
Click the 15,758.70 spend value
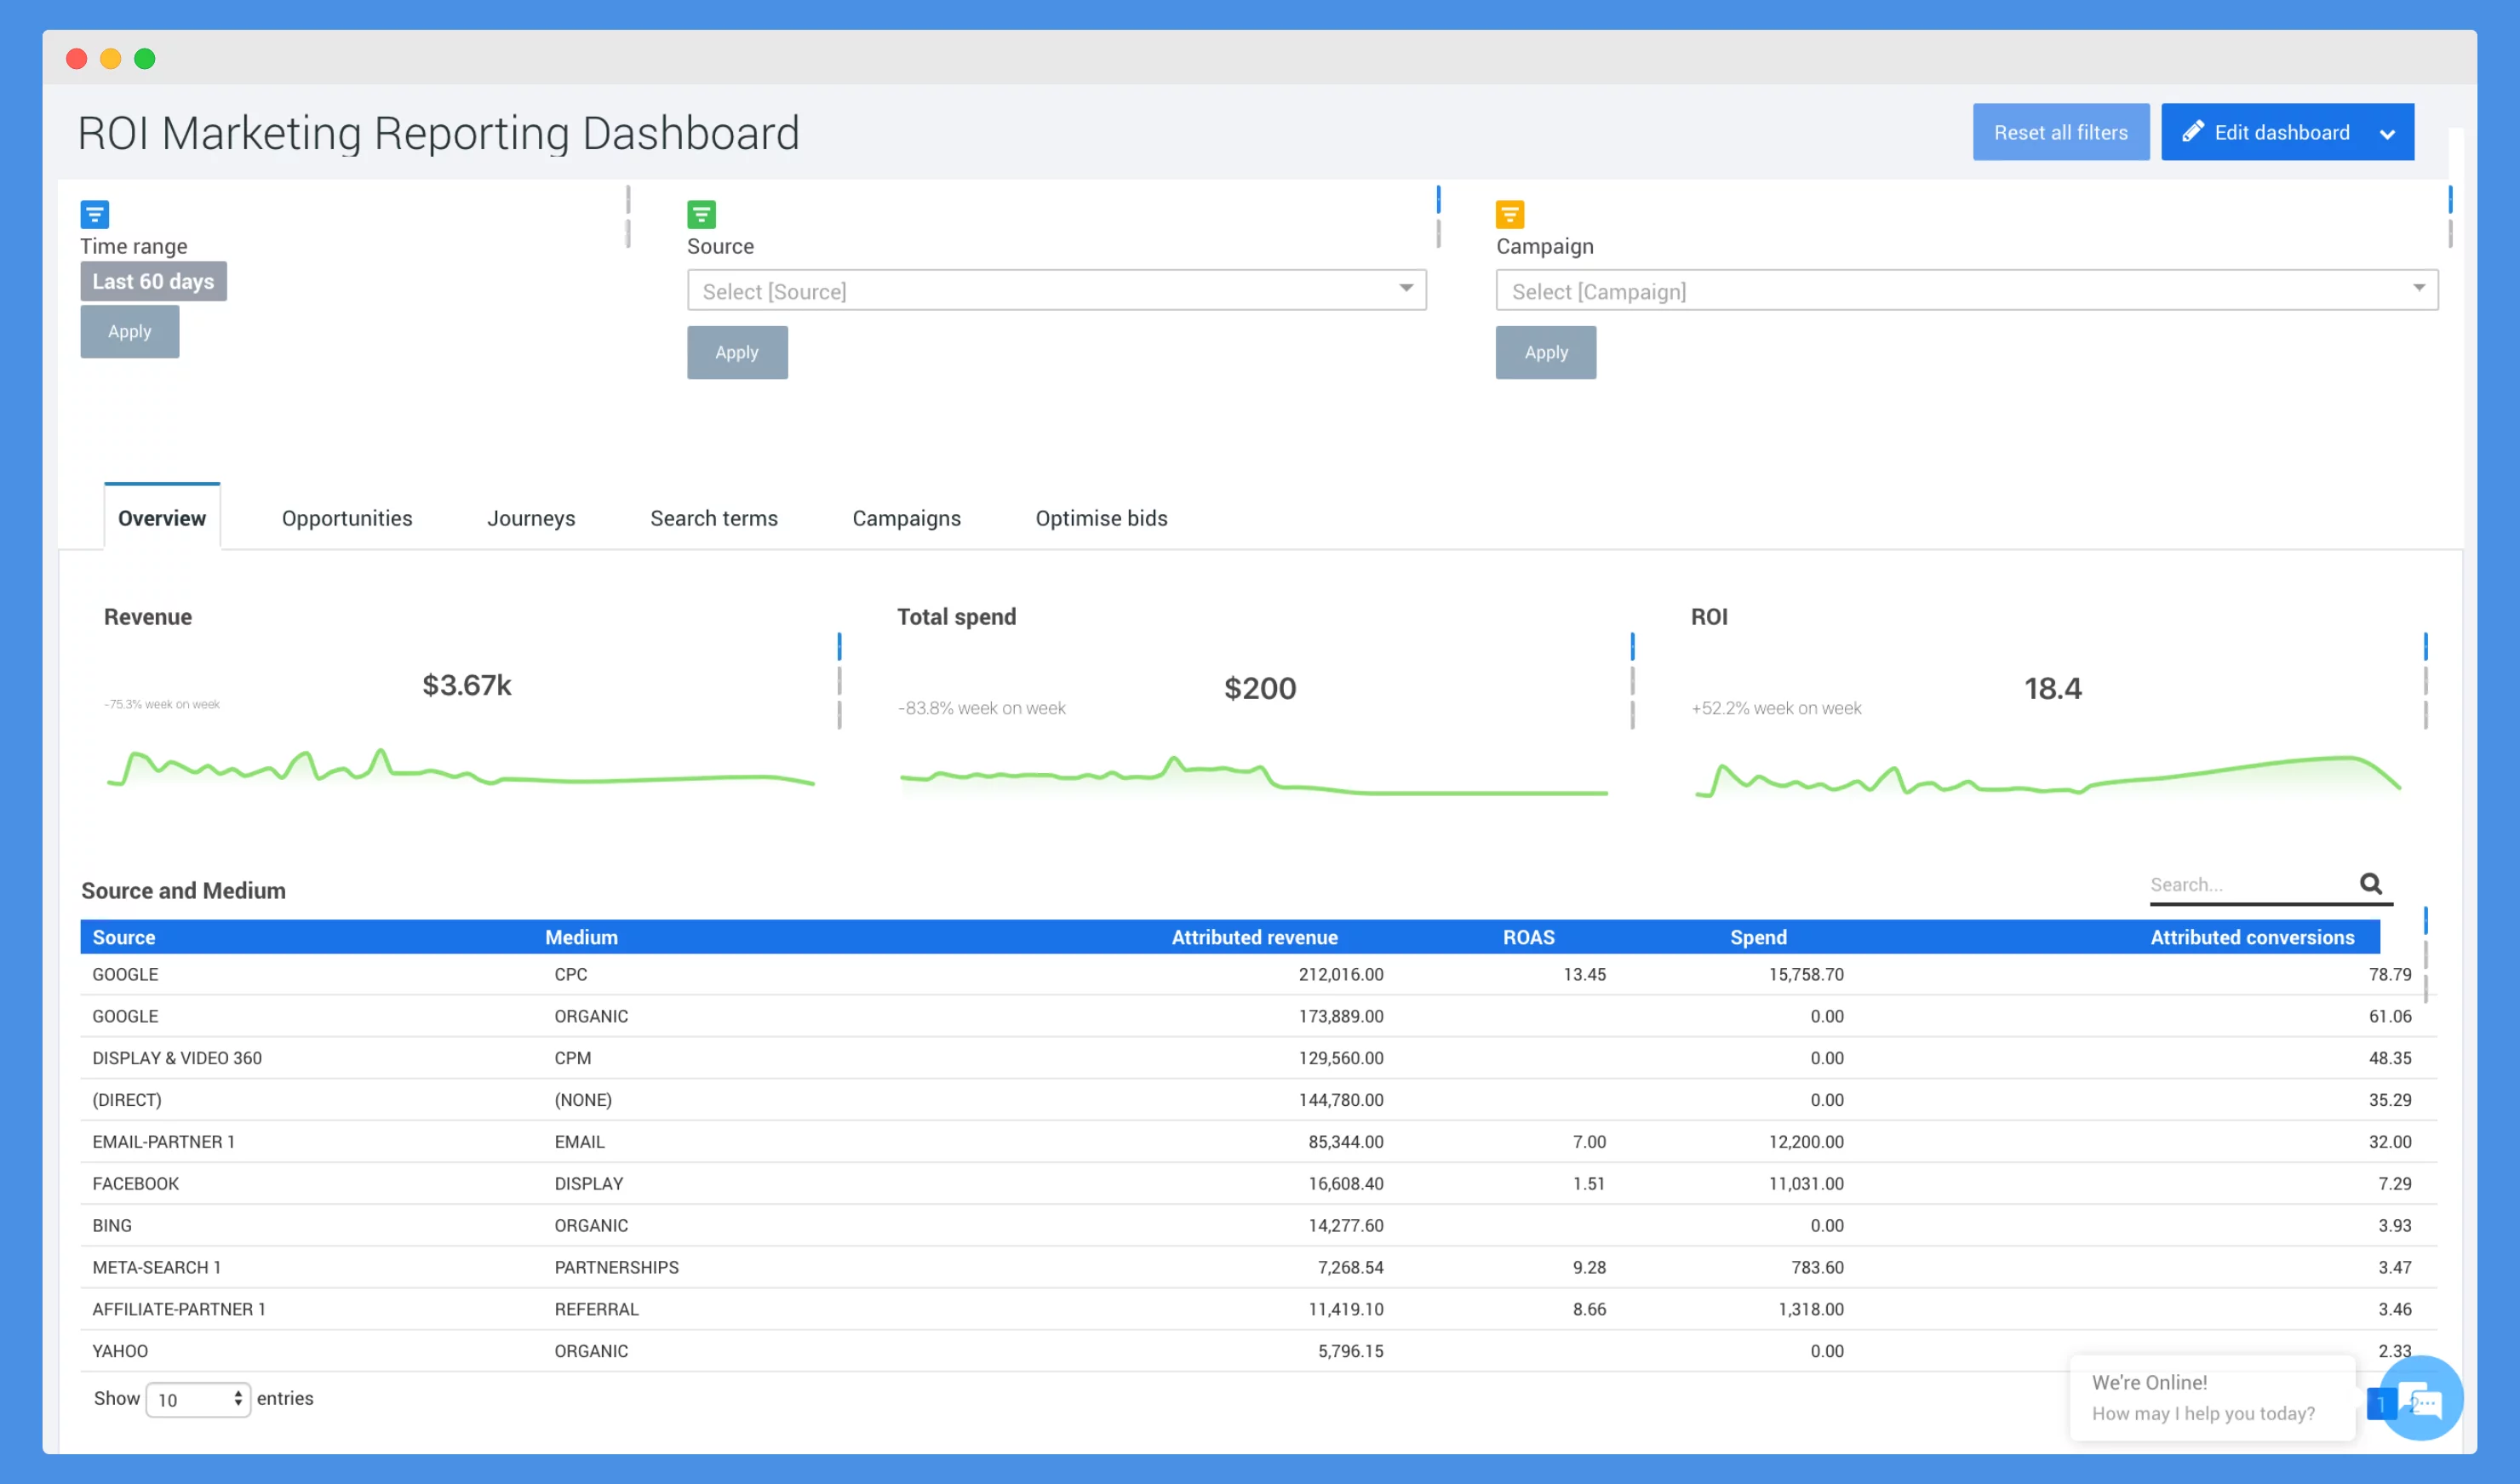pos(1806,975)
